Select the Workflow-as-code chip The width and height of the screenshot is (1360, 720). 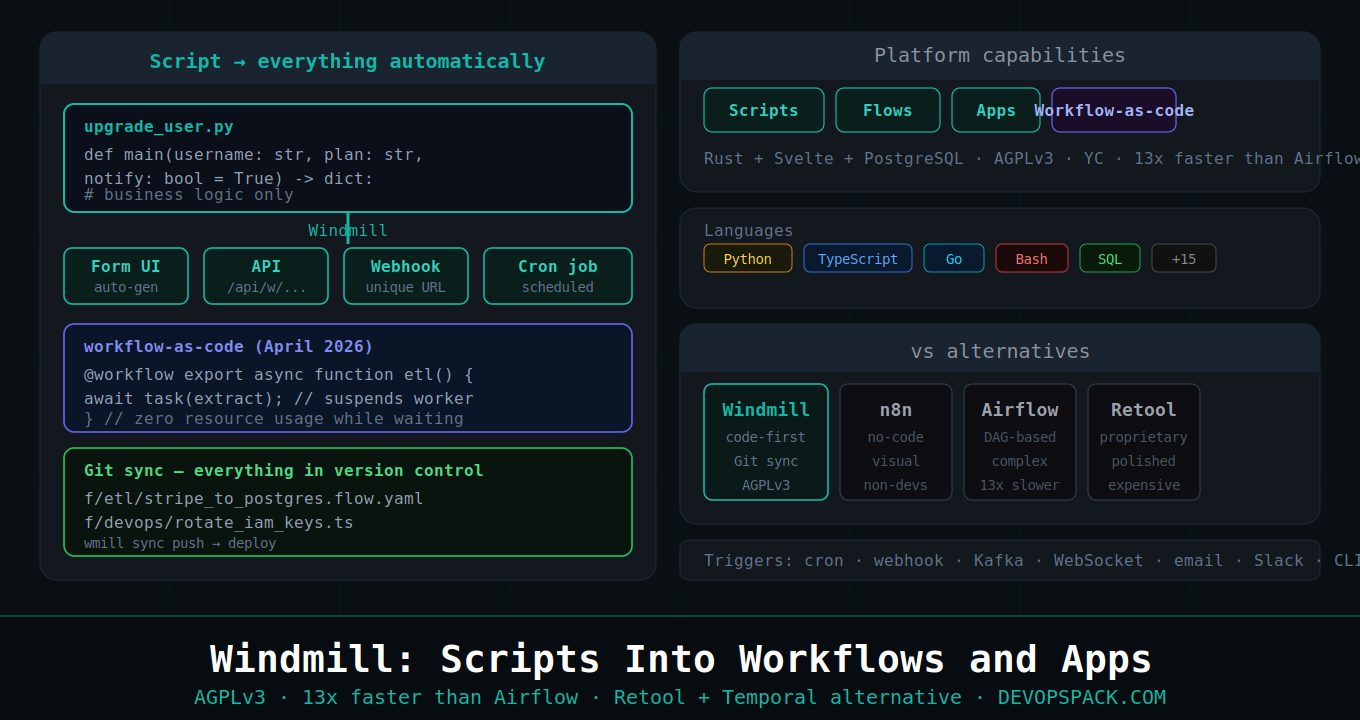pos(1114,110)
